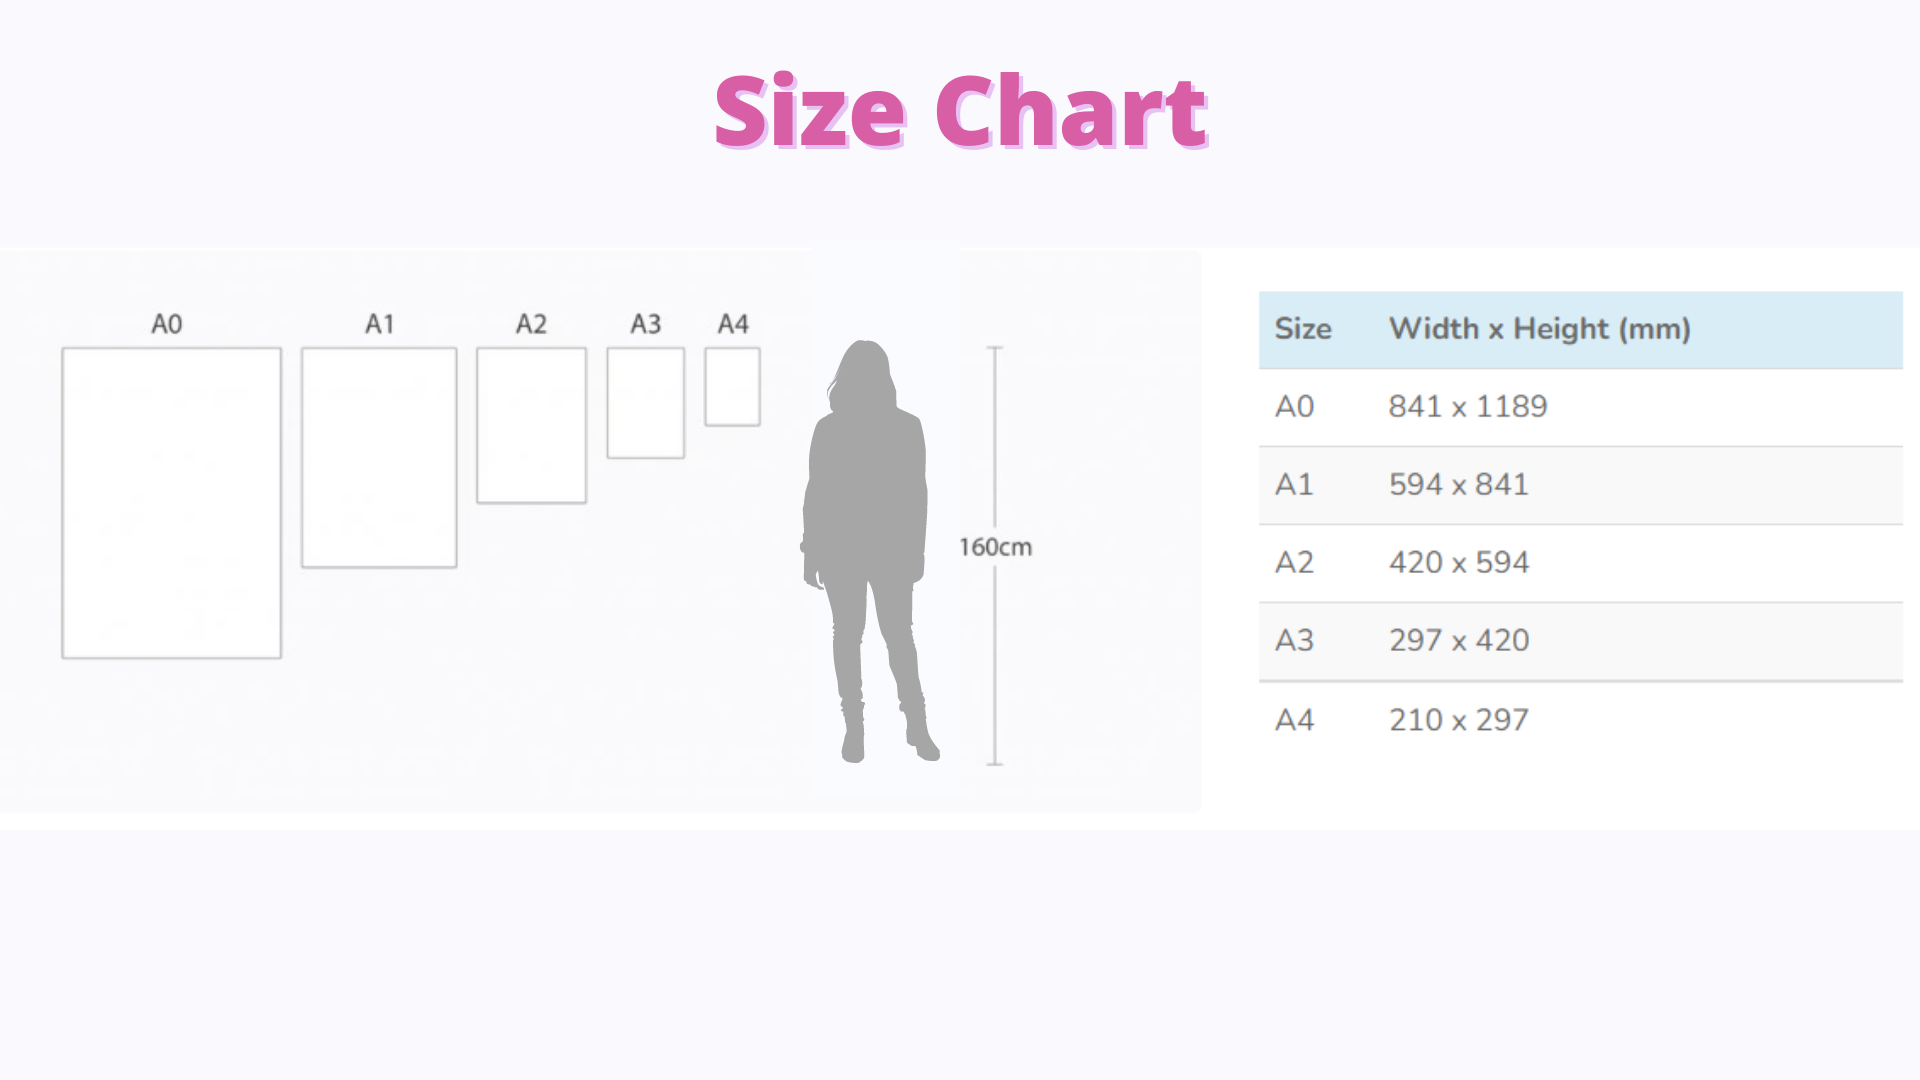The image size is (1920, 1080).
Task: Select the A2 paper rectangle
Action: pyautogui.click(x=531, y=425)
